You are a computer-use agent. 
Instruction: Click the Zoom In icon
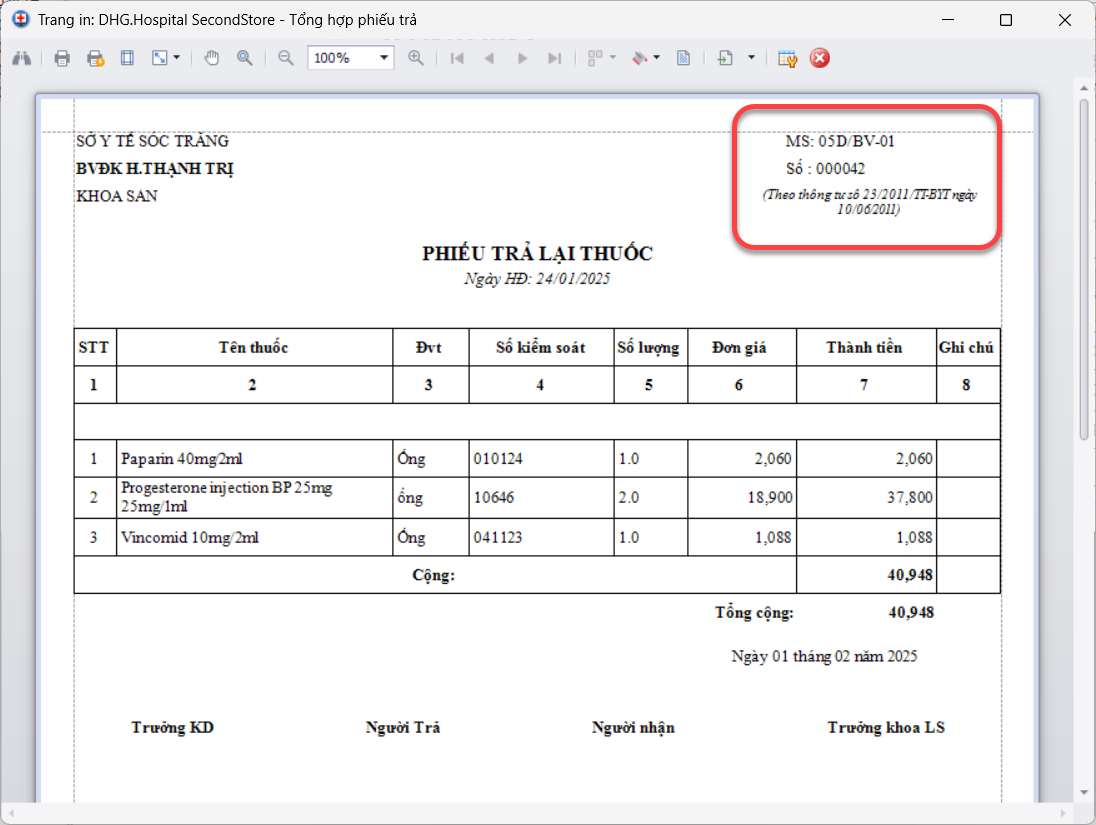pos(416,58)
